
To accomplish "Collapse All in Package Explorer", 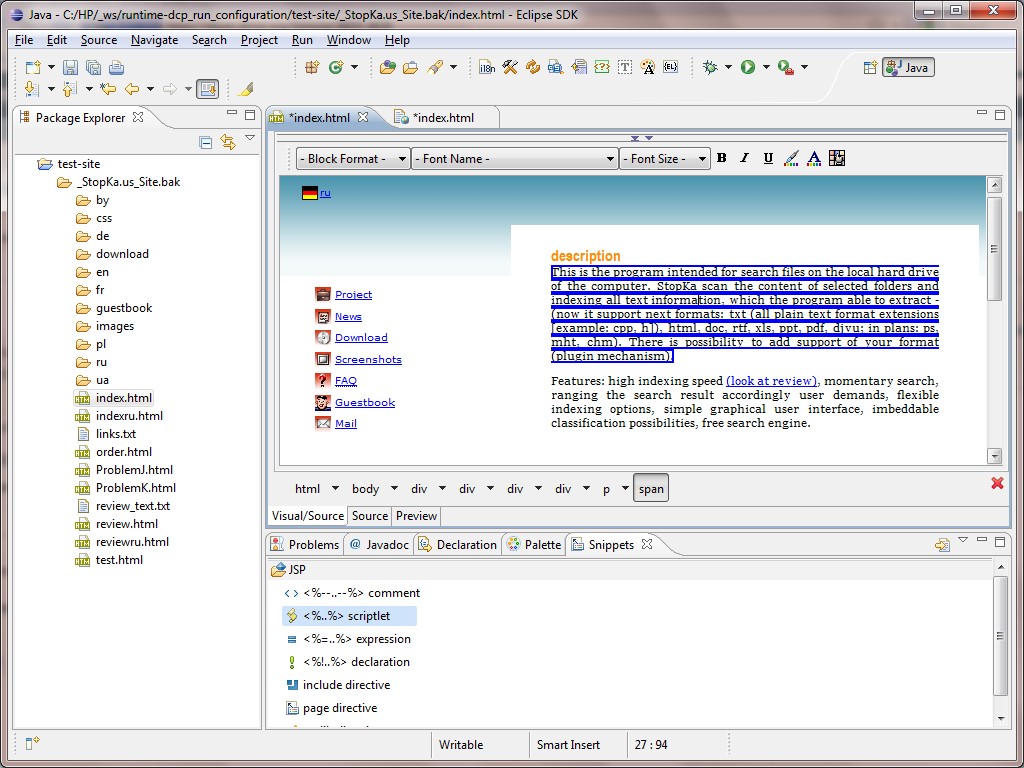I will coord(206,142).
